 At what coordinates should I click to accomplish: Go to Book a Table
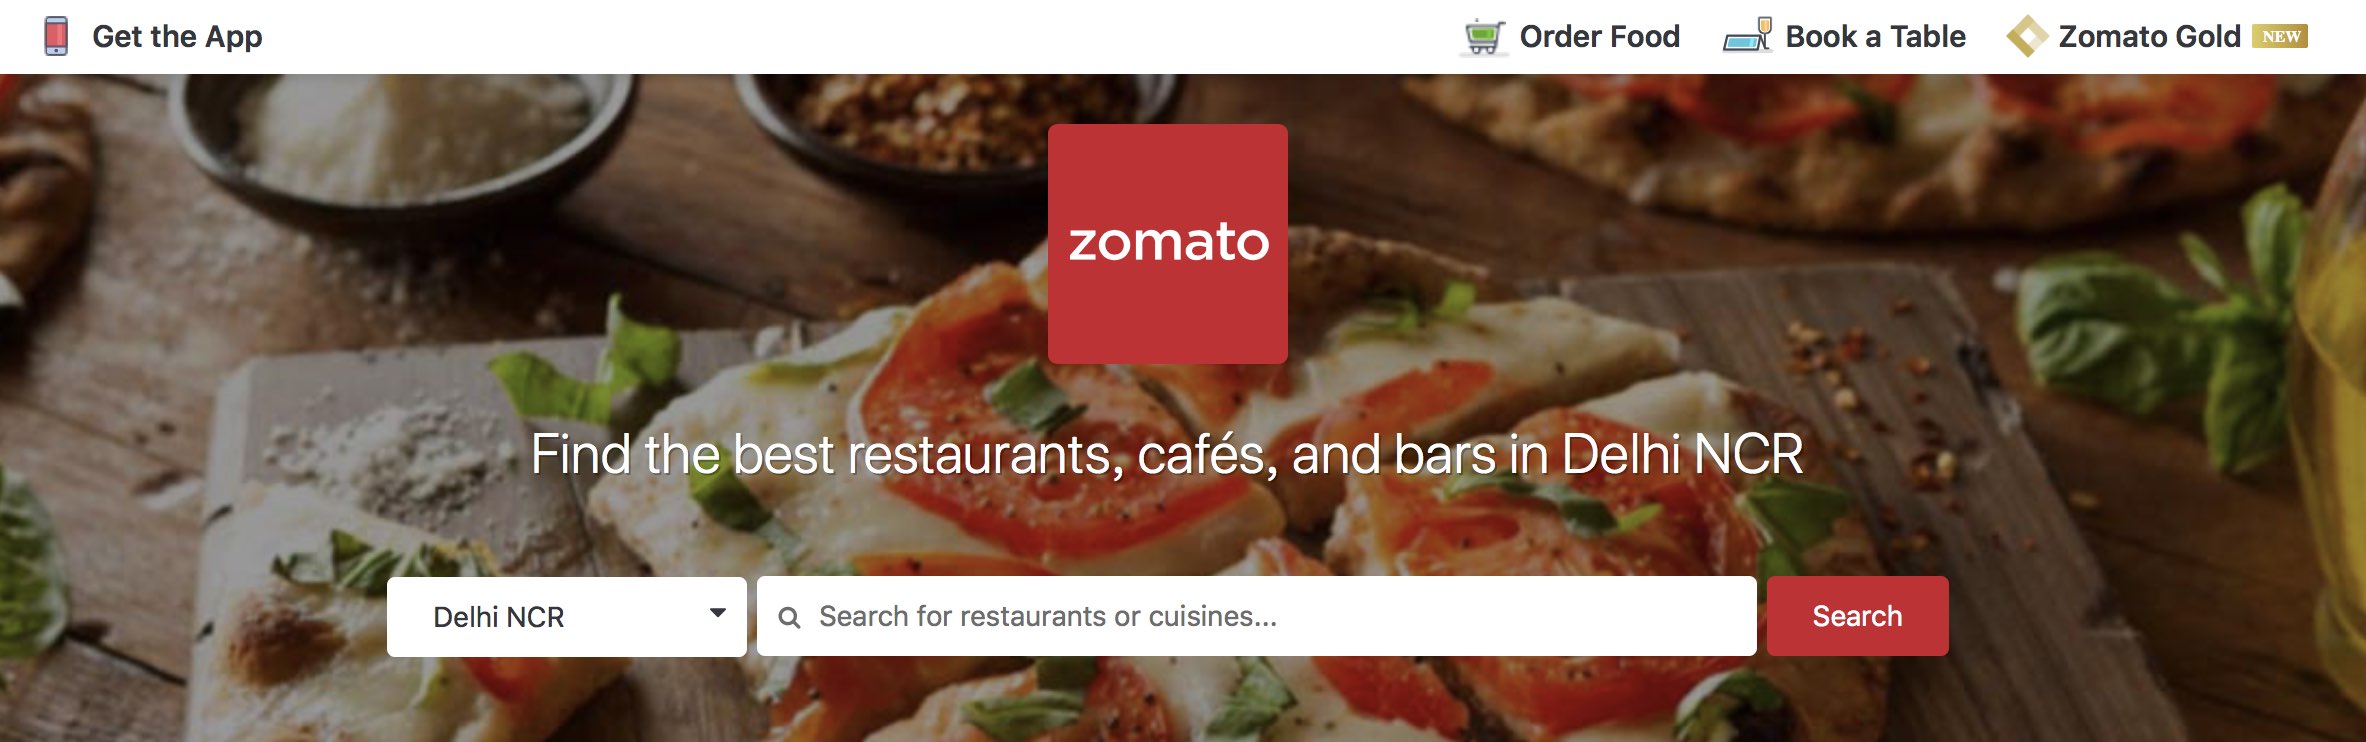(1875, 37)
